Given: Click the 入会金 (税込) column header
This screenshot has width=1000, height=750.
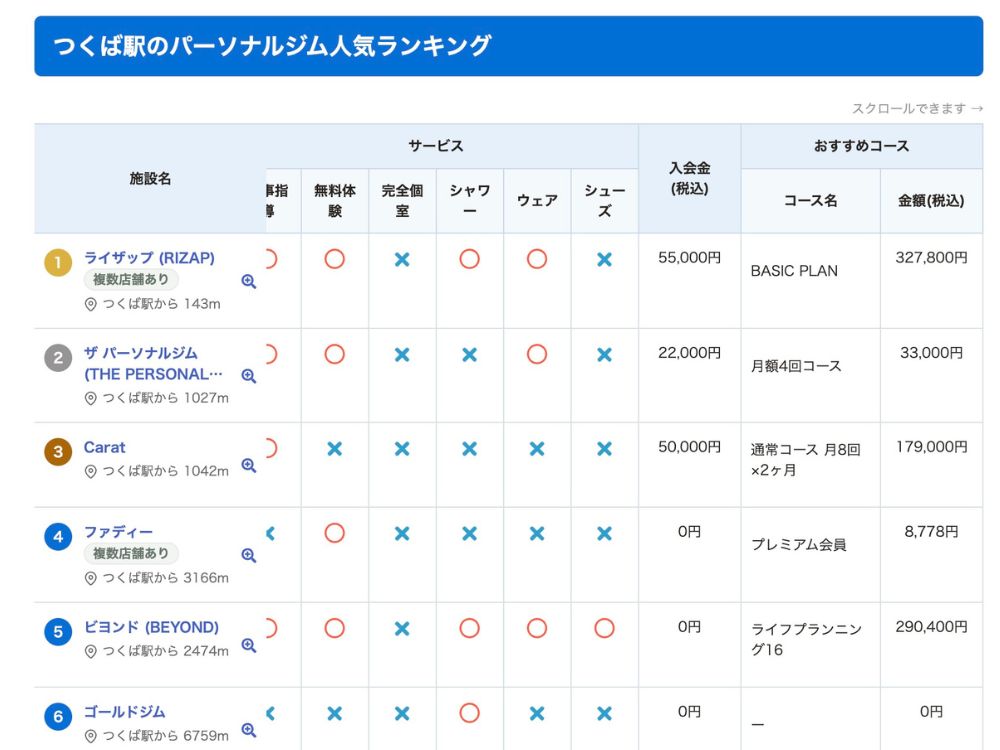Looking at the screenshot, I should [x=689, y=179].
